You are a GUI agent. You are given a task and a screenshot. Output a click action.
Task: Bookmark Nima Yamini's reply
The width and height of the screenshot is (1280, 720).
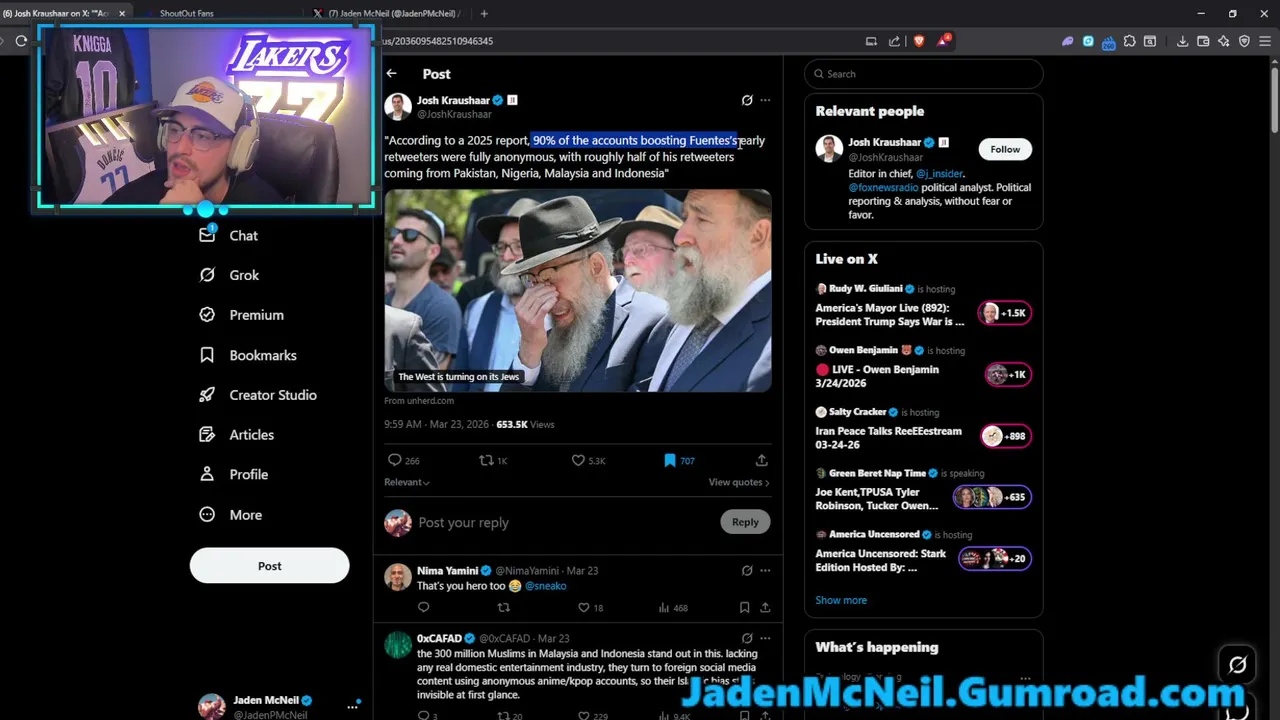coord(744,607)
